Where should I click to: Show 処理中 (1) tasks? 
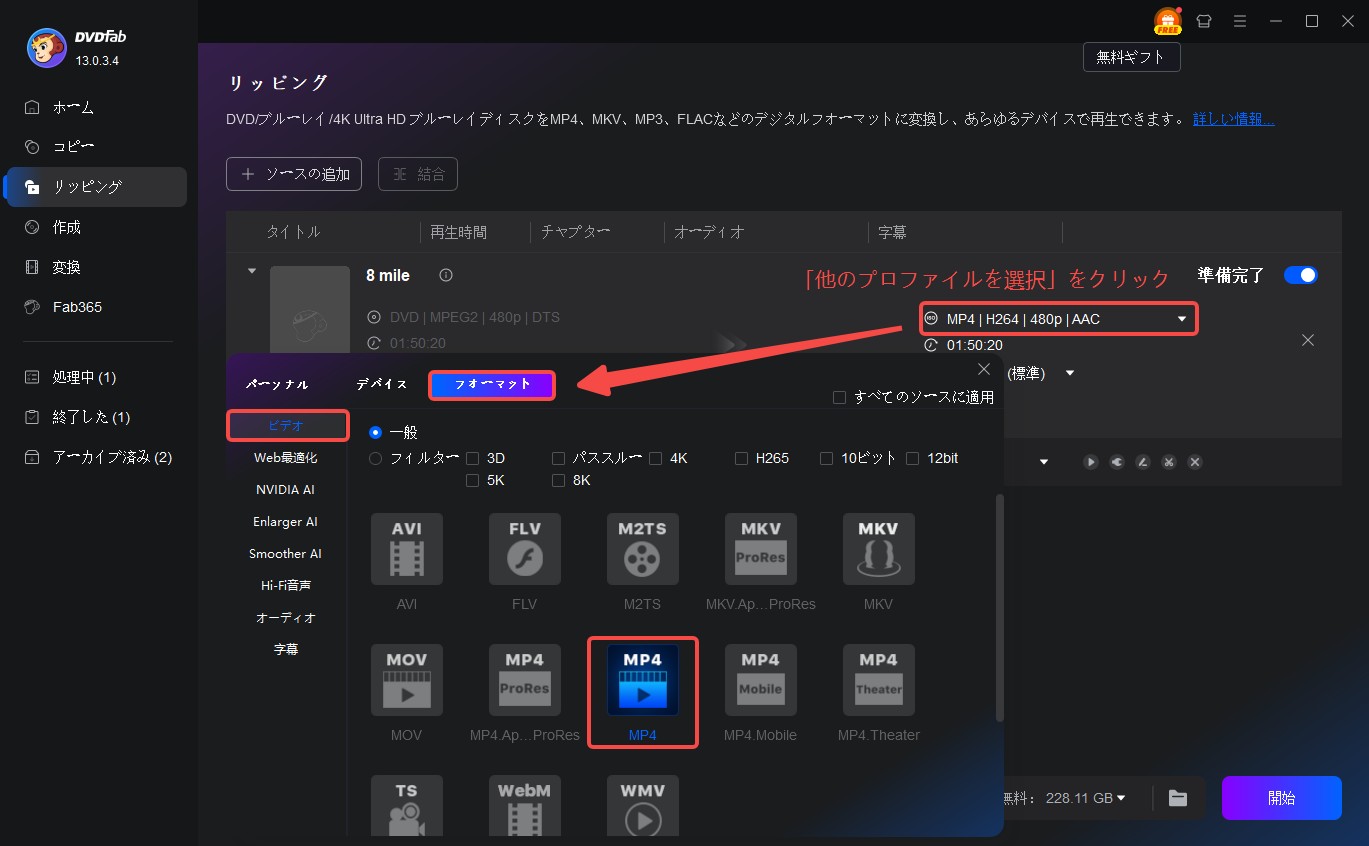[96, 377]
